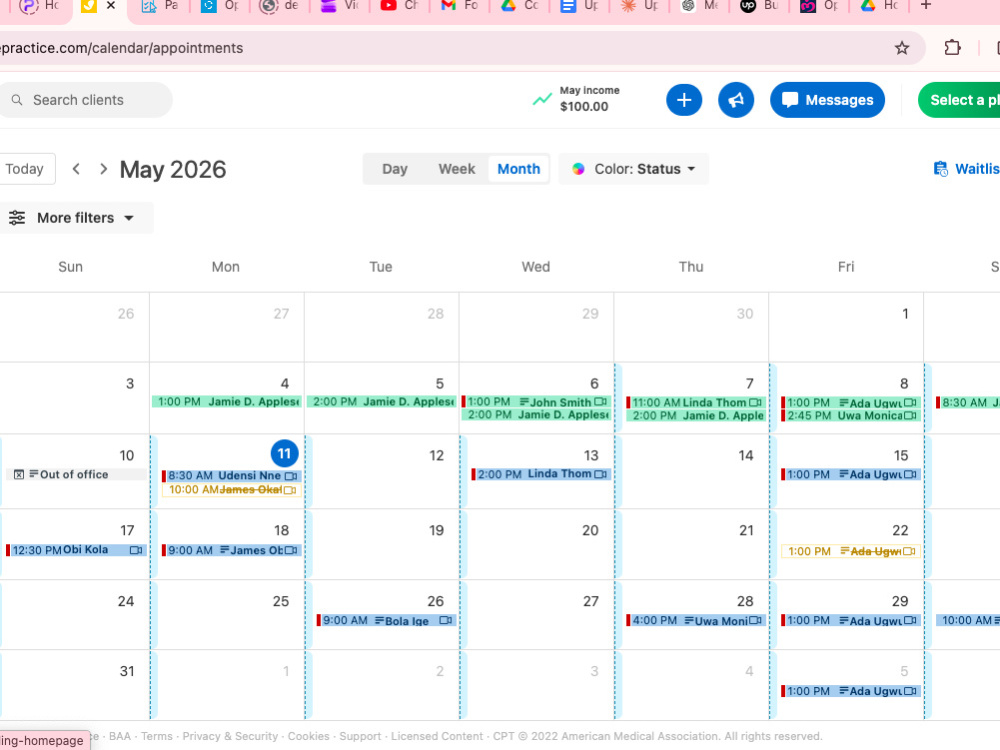
Task: Go to next month with right chevron
Action: coord(103,169)
